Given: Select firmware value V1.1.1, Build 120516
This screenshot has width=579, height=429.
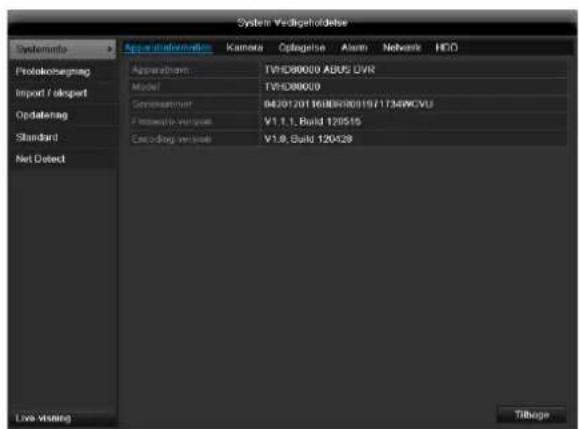Looking at the screenshot, I should (312, 121).
